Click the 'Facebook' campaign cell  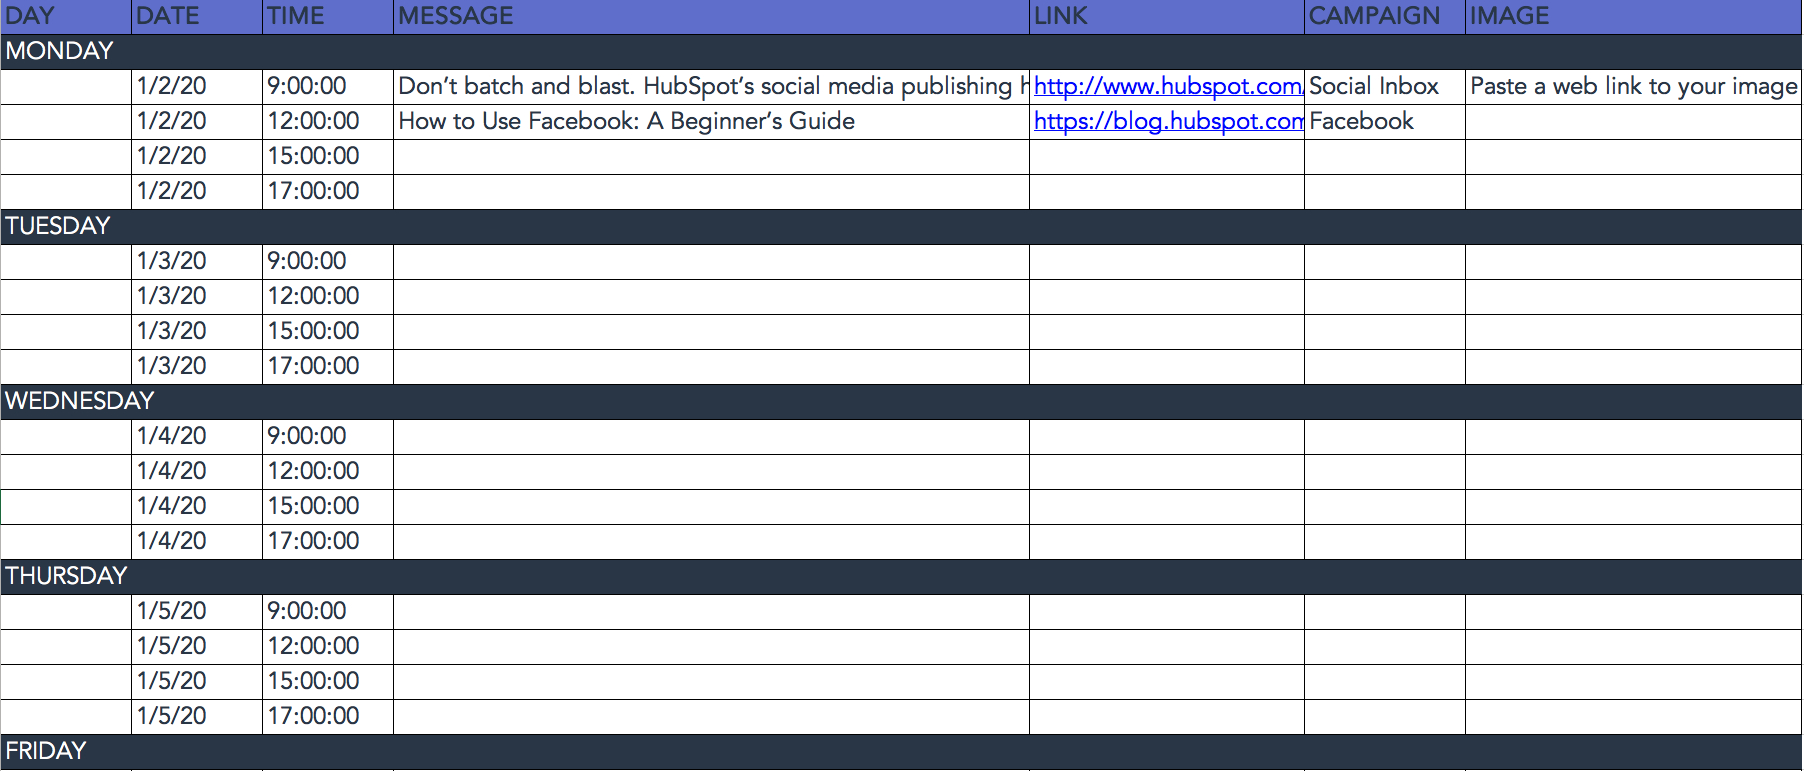[x=1384, y=122]
